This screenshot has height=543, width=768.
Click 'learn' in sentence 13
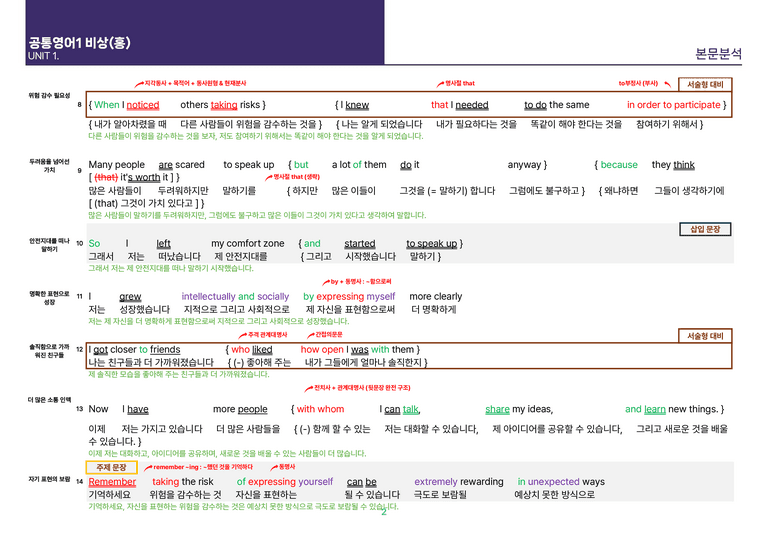tap(655, 409)
